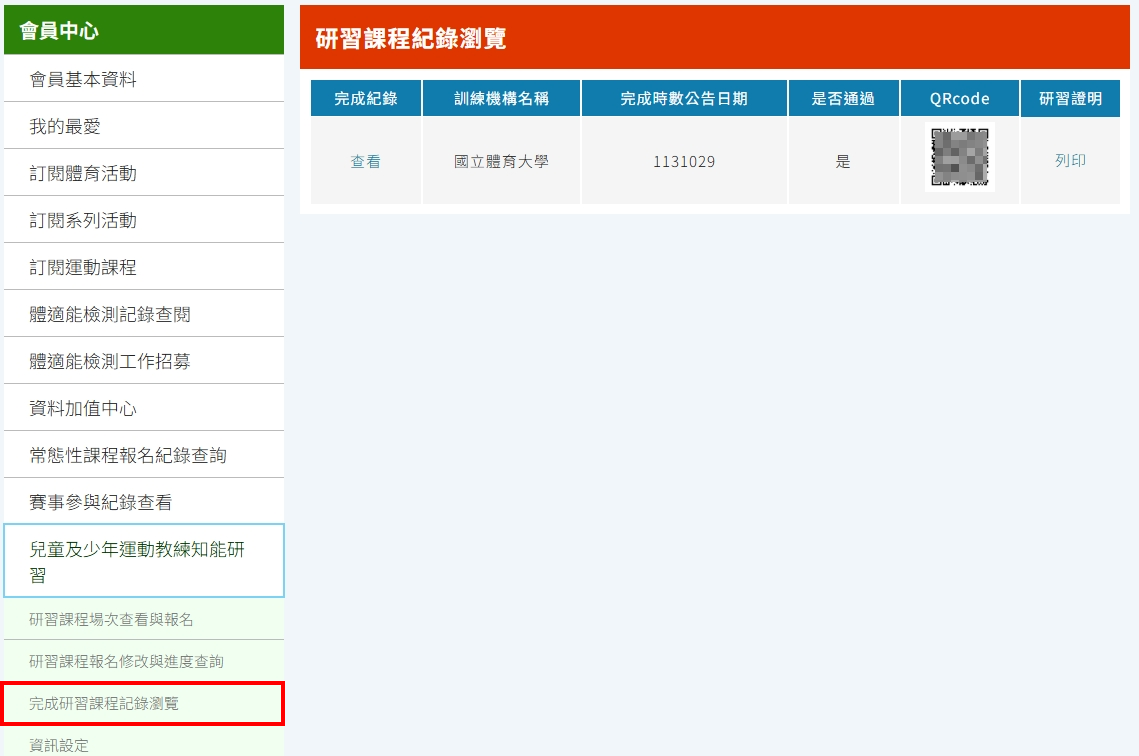Click the QRcode column header
This screenshot has height=756, width=1139.
960,98
